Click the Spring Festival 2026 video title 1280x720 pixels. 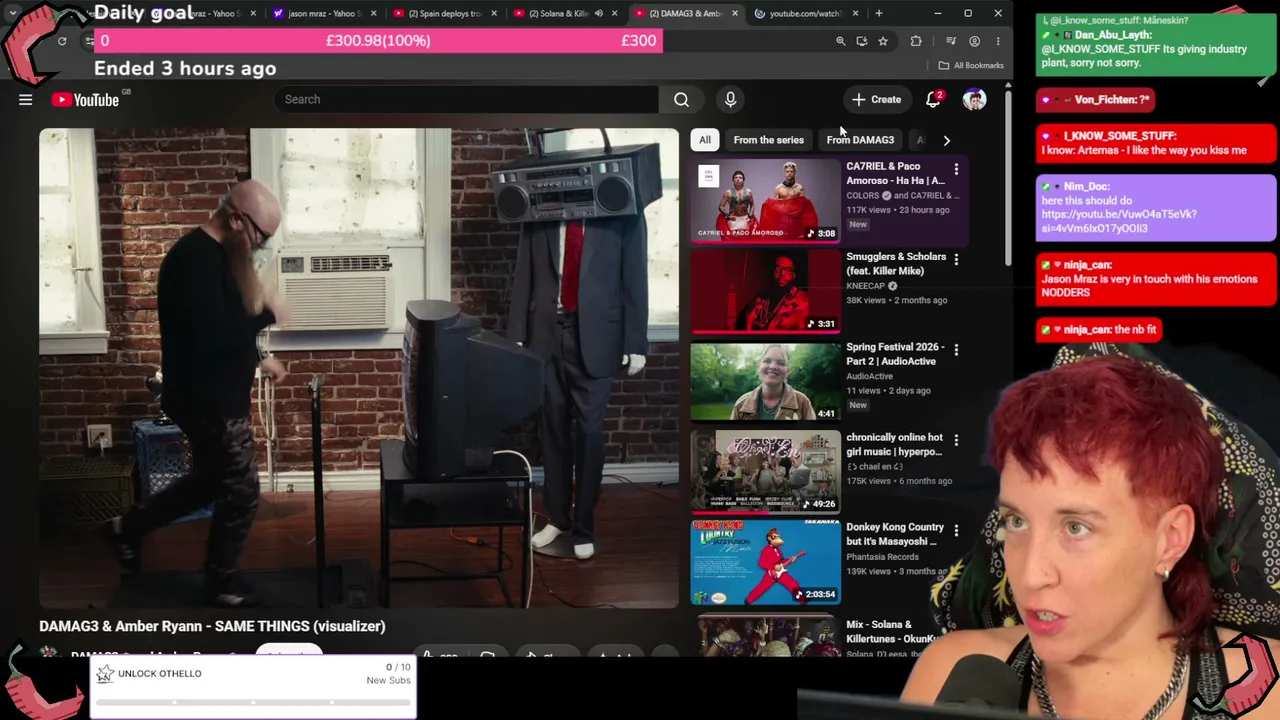tap(895, 354)
